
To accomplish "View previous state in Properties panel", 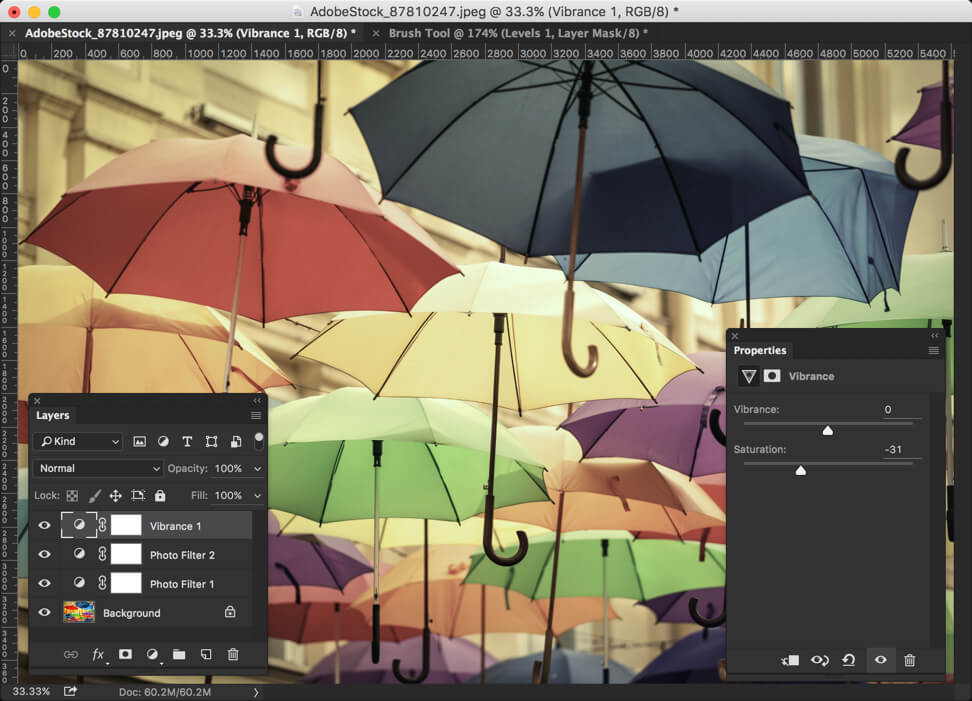I will coord(820,661).
